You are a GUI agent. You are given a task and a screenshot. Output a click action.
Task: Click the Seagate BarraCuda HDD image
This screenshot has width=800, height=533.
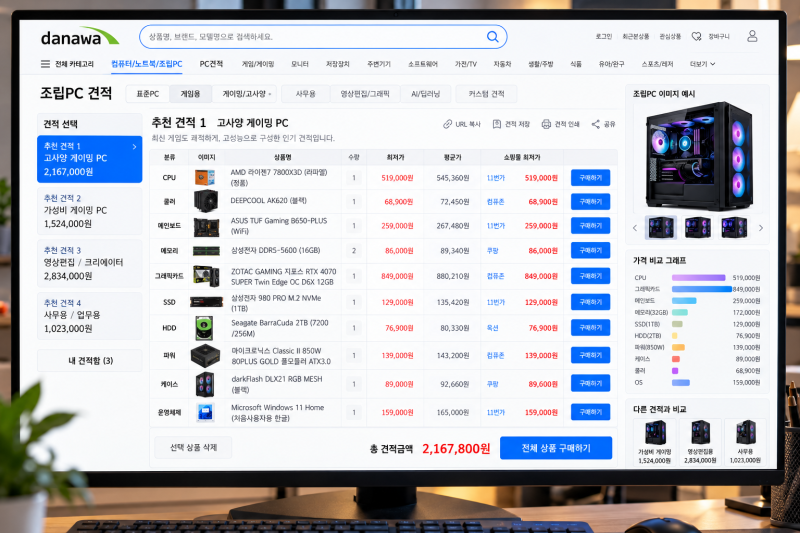pyautogui.click(x=204, y=328)
